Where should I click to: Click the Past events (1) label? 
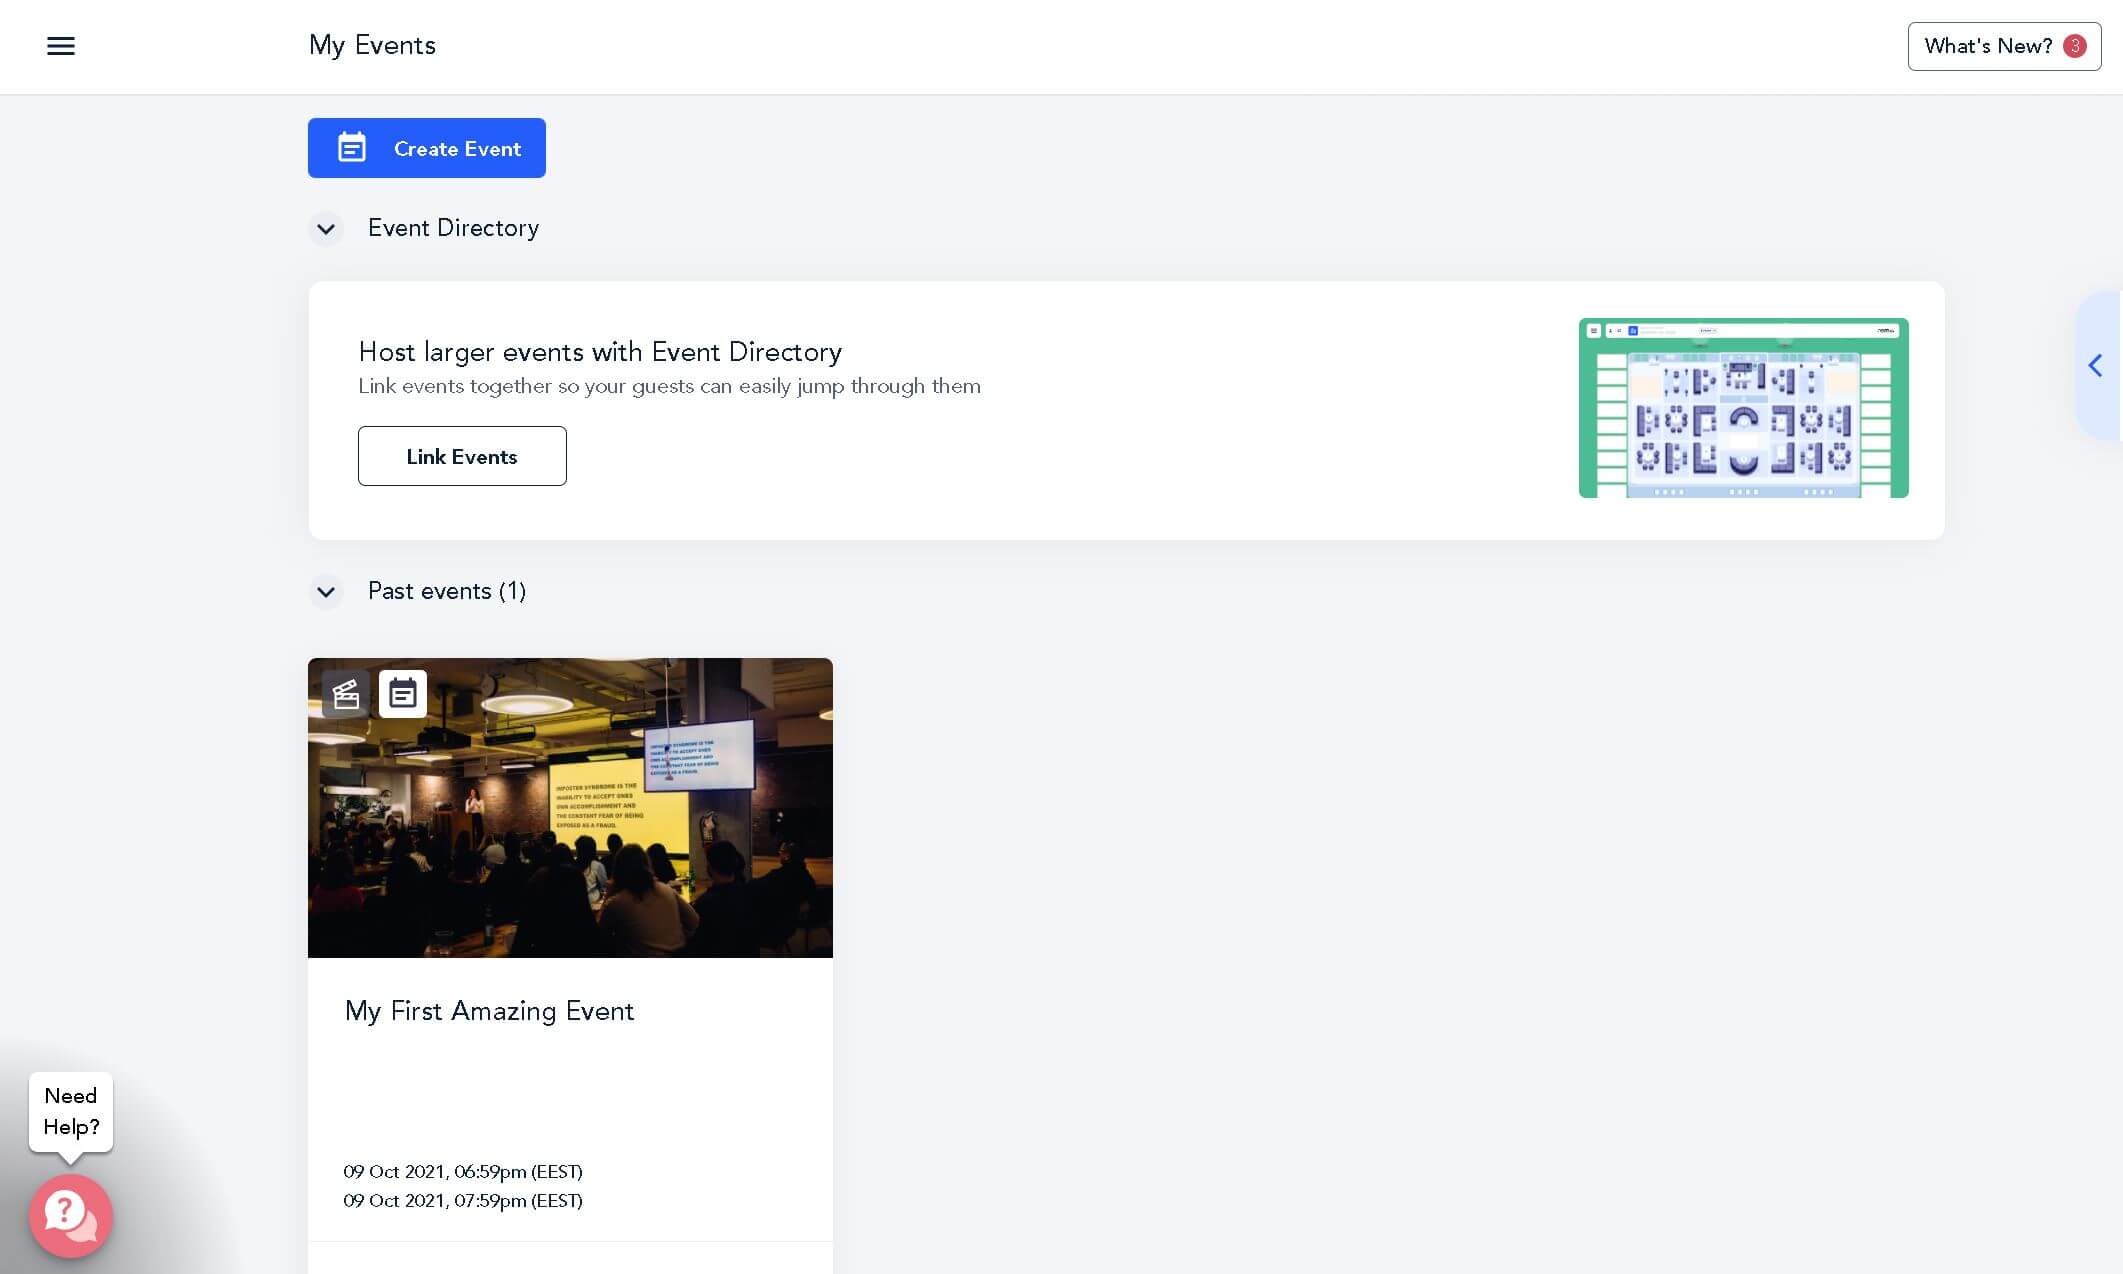[447, 591]
